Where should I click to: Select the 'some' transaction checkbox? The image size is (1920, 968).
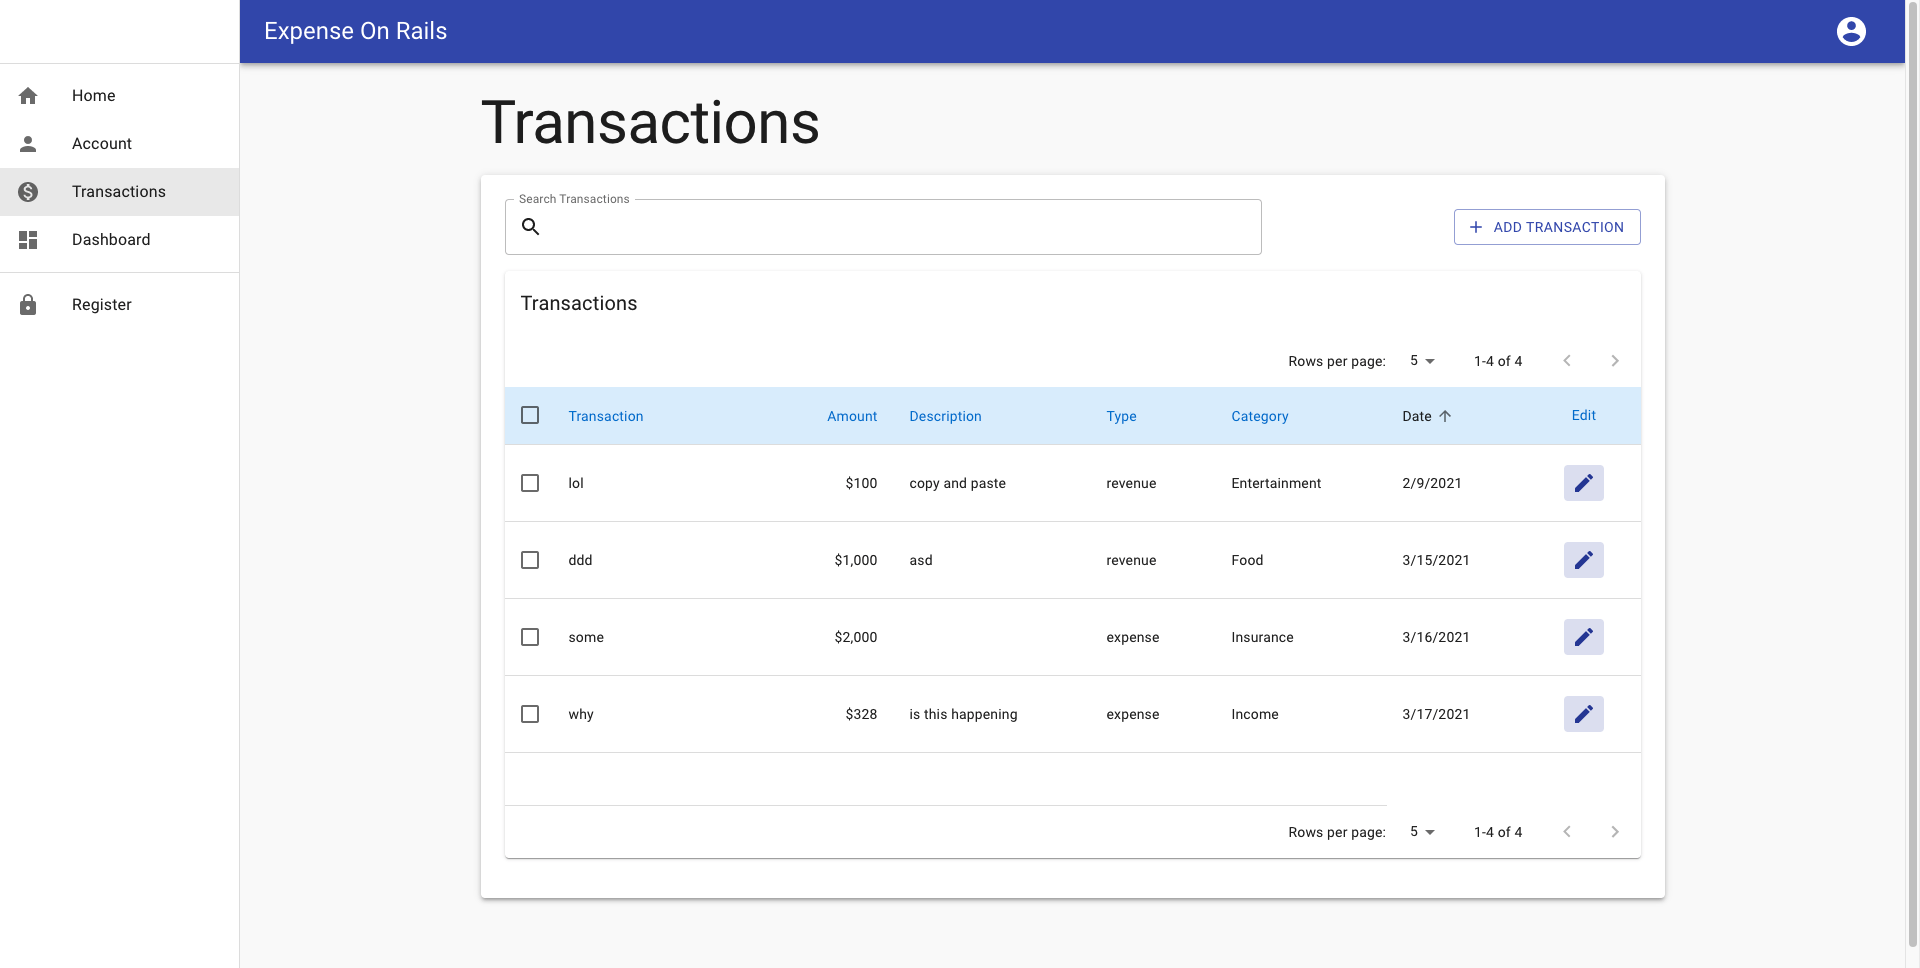(530, 637)
